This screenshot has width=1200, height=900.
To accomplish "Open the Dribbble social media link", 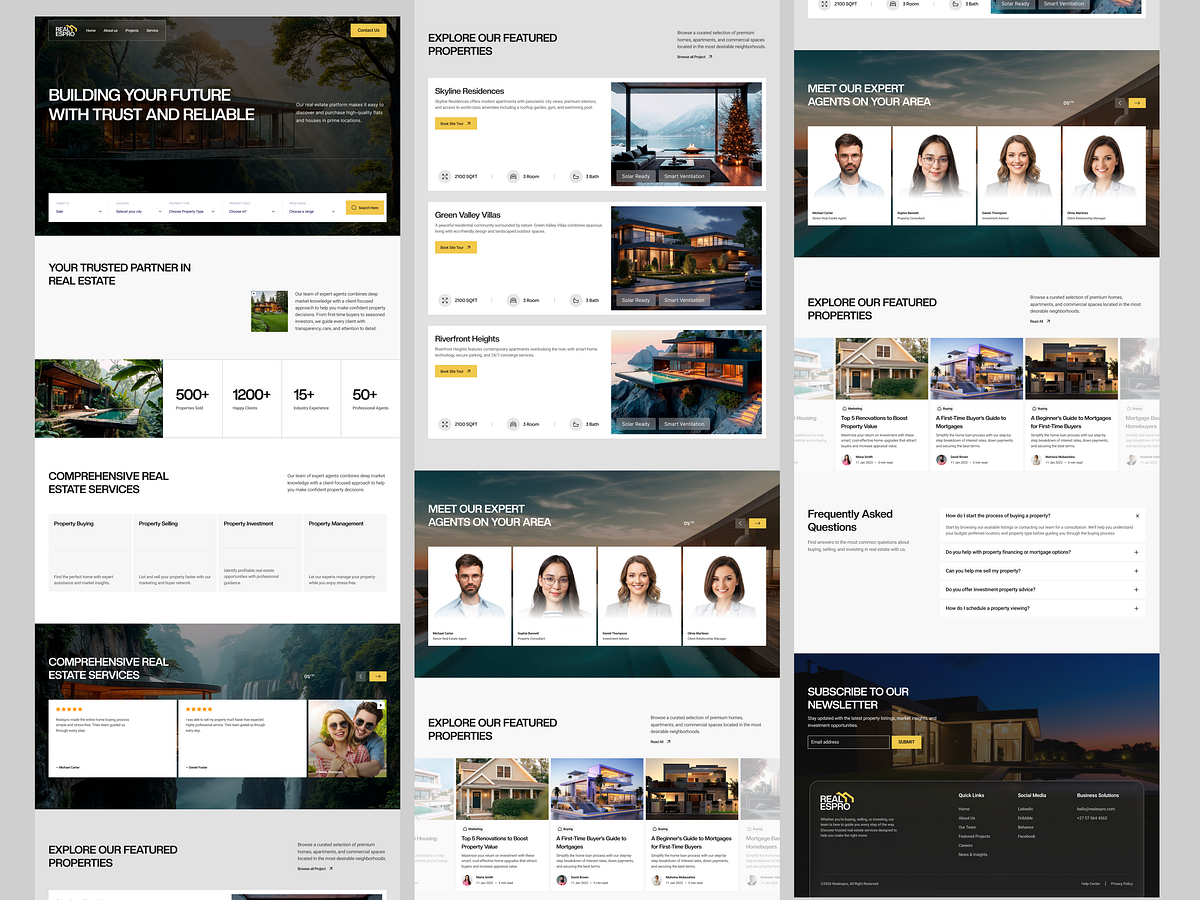I will pyautogui.click(x=1025, y=818).
